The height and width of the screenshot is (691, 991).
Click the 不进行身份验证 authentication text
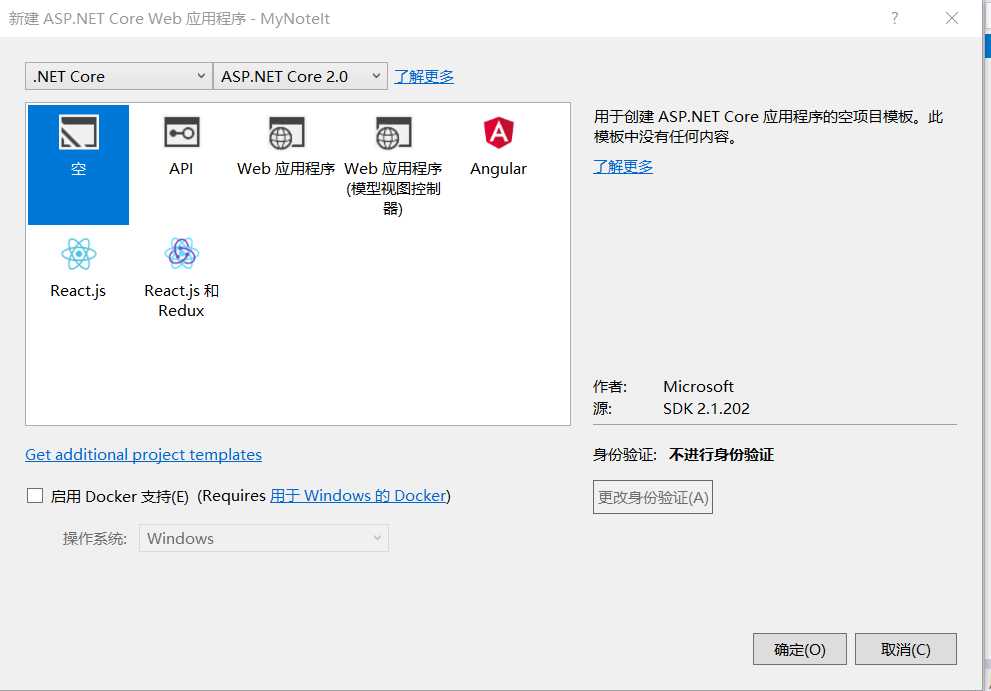[721, 455]
